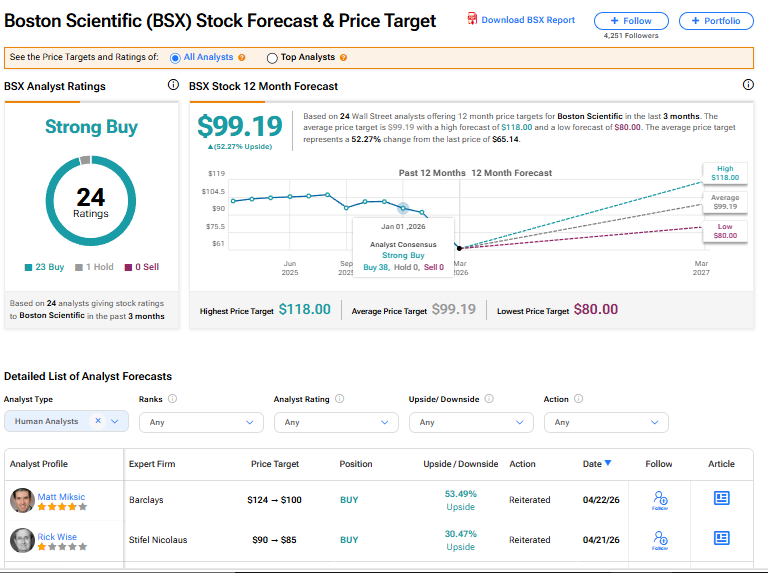
Task: Click follow analyst icon for Matt Miksic
Action: click(x=660, y=500)
